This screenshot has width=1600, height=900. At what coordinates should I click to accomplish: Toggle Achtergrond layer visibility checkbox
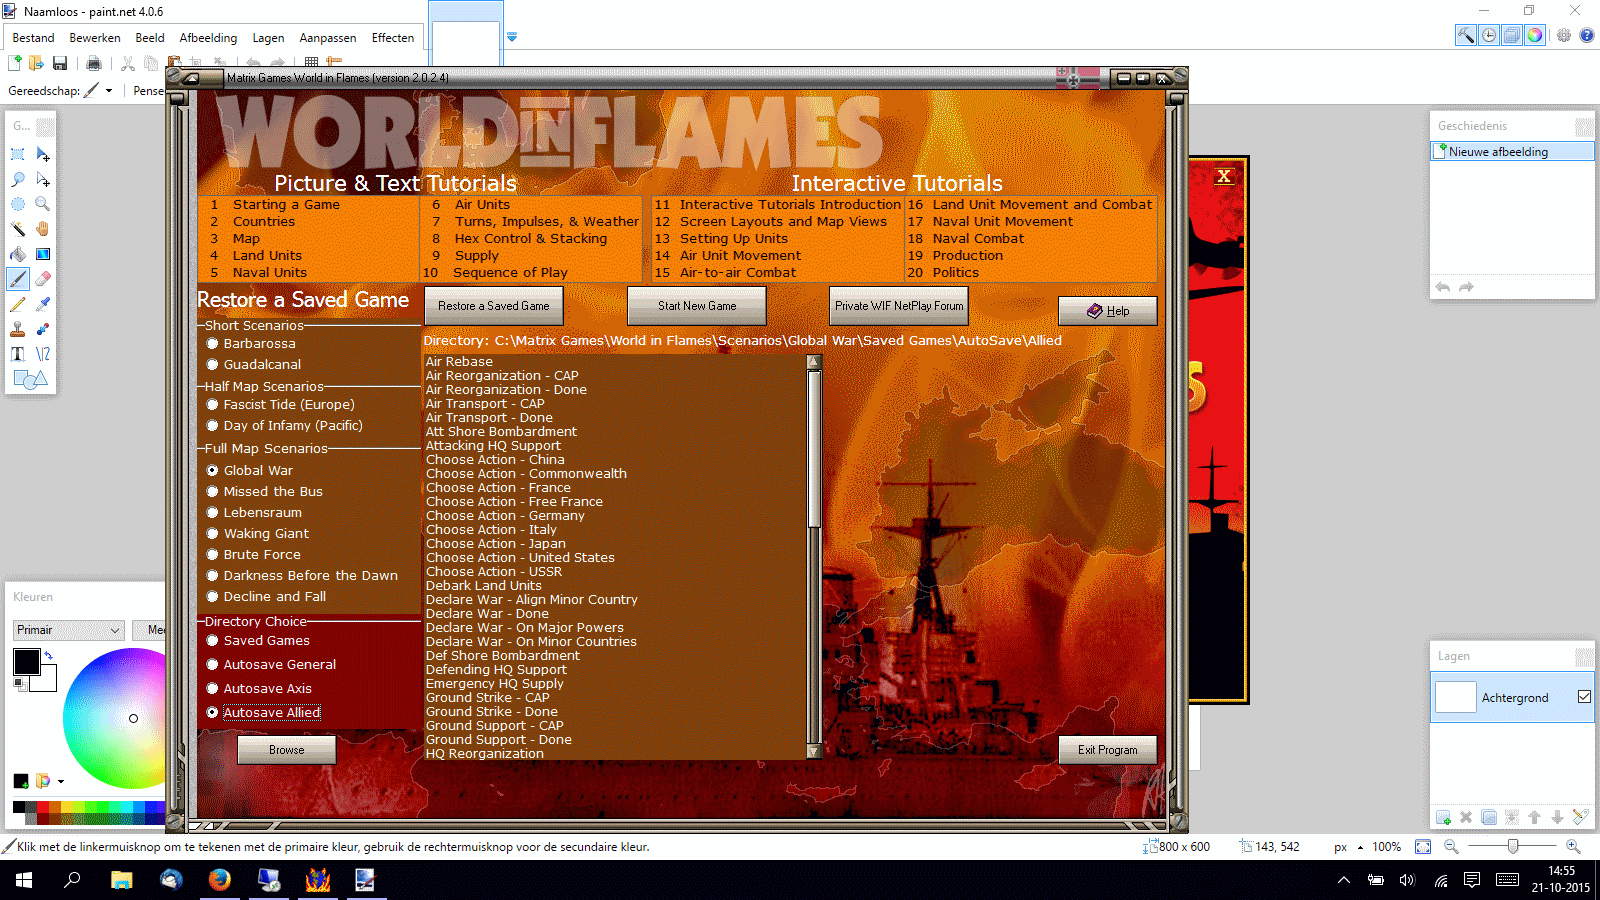coord(1584,697)
